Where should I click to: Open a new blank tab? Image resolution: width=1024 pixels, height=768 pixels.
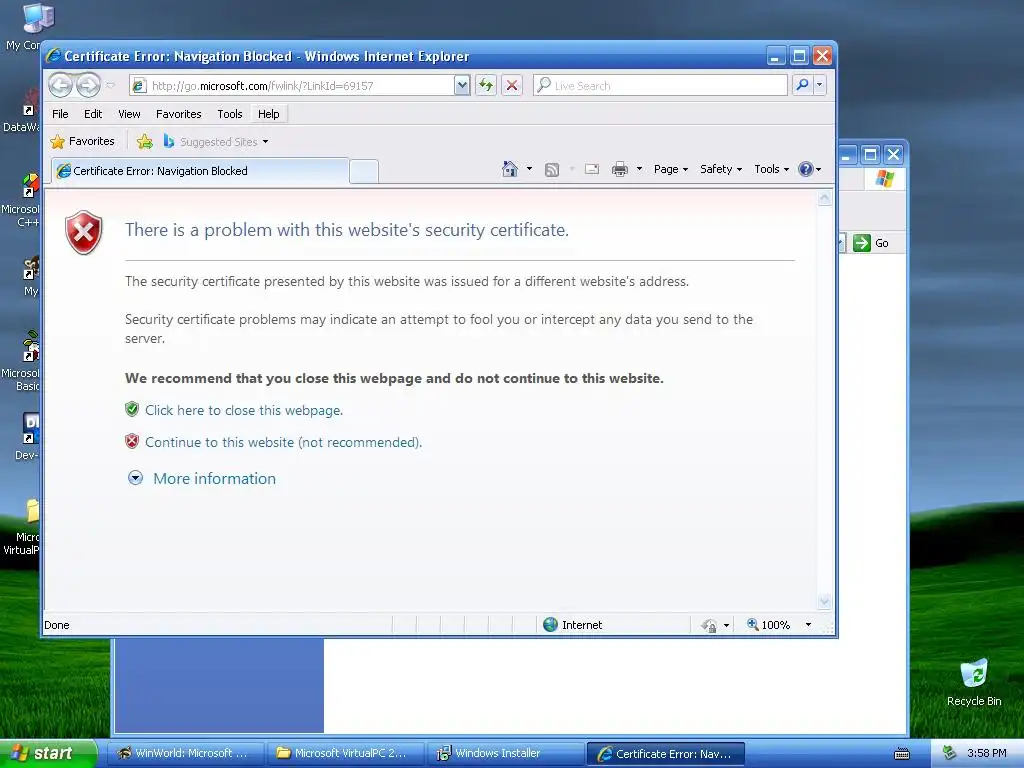tap(364, 171)
